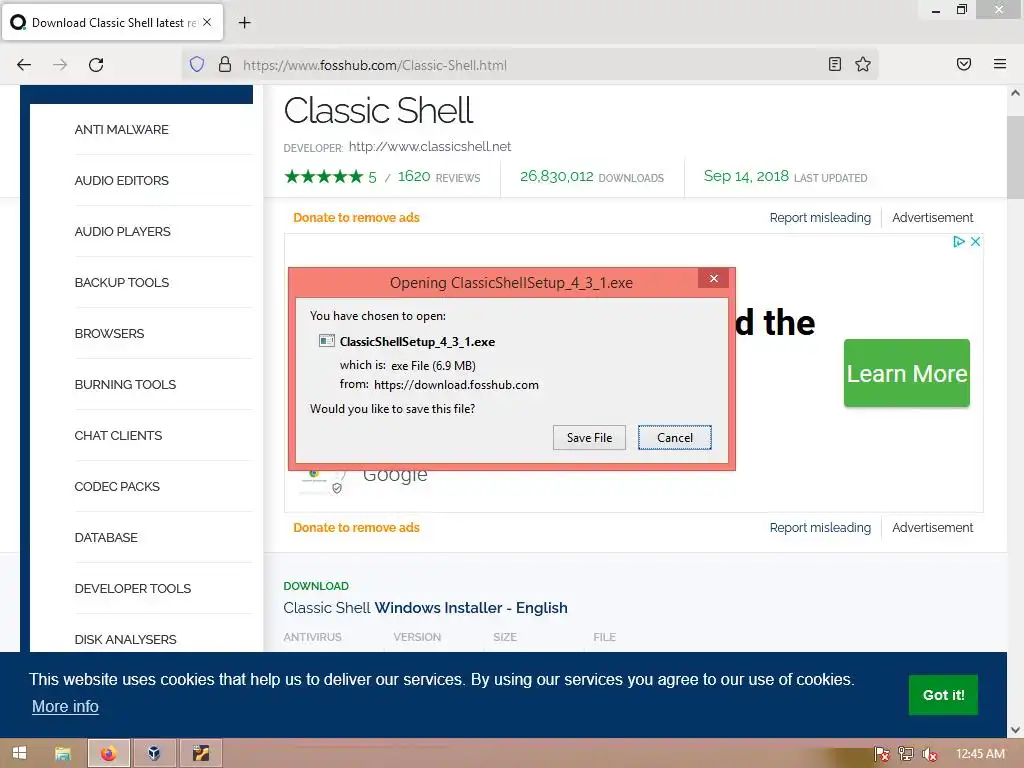1024x768 pixels.
Task: Click Firefox icon in taskbar
Action: tap(108, 754)
